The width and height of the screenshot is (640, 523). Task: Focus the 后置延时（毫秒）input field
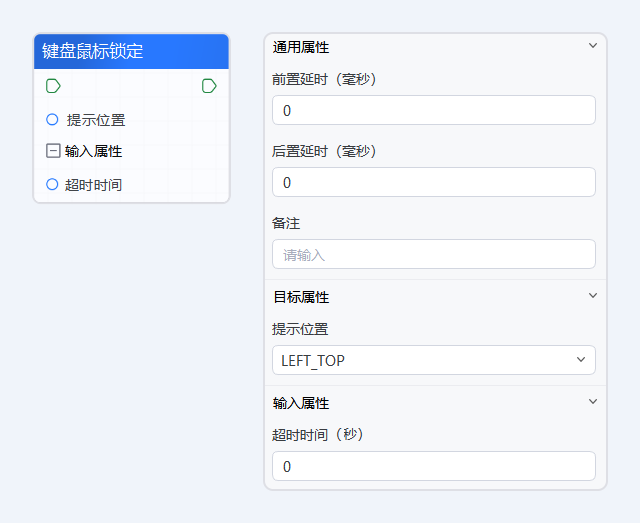coord(433,182)
